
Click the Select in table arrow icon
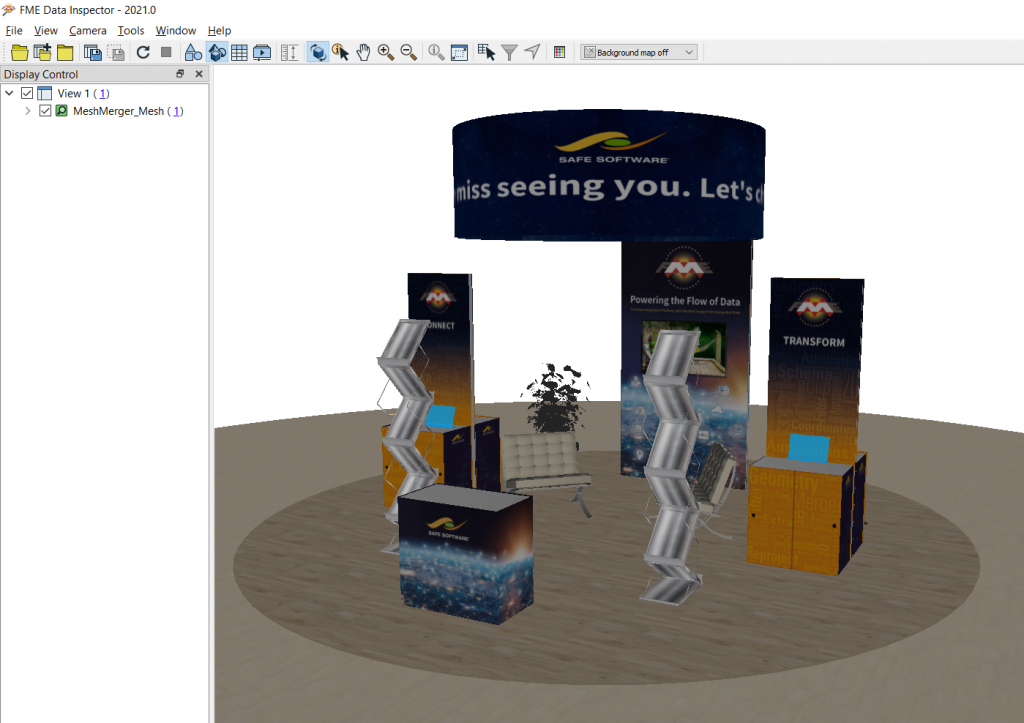click(x=487, y=52)
